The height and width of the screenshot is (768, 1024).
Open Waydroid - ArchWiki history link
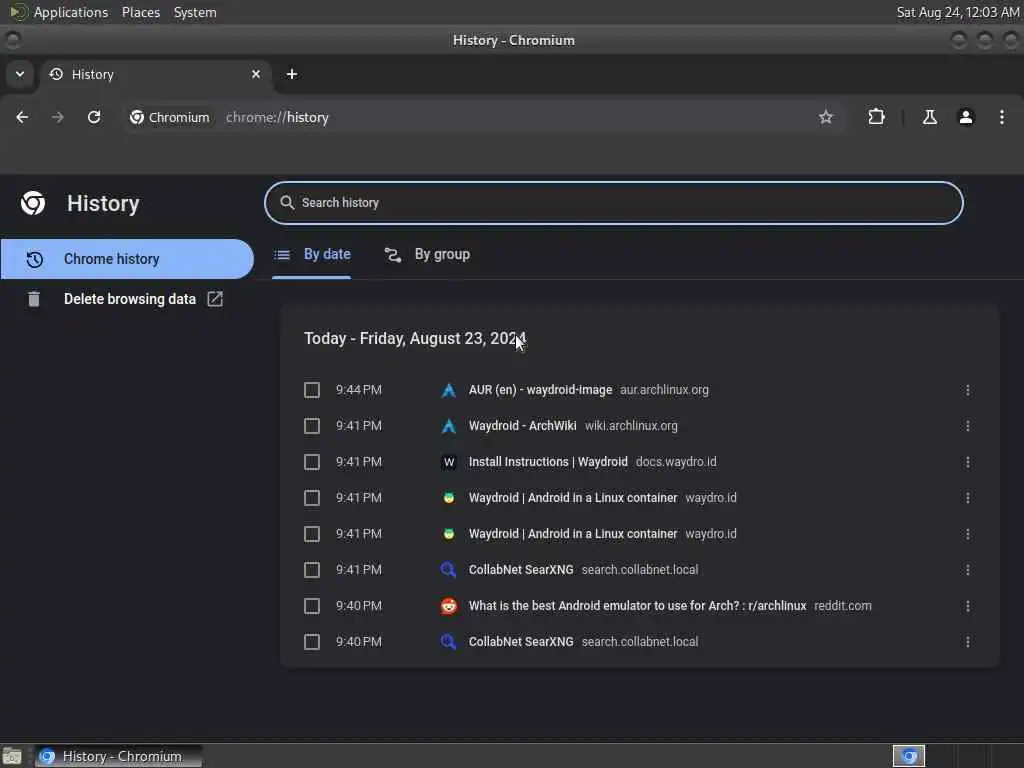pyautogui.click(x=522, y=426)
